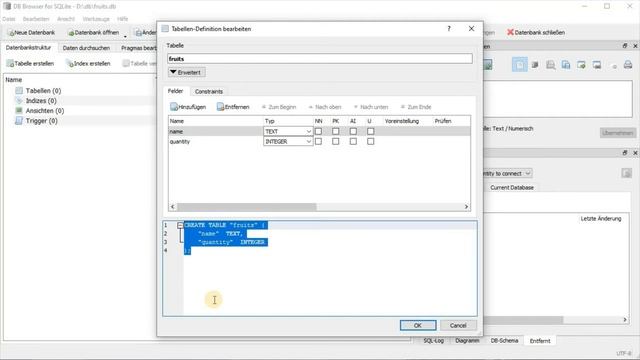Select the Entfernt bottom tab
Viewport: 640px width, 360px height.
pyautogui.click(x=540, y=340)
